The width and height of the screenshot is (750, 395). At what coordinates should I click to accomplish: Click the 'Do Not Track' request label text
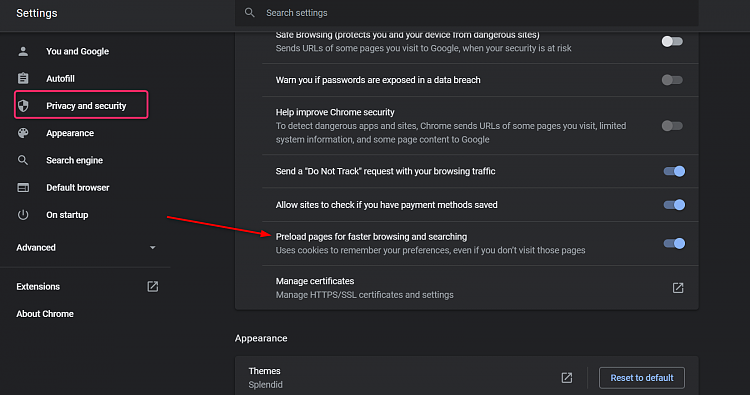pos(386,171)
